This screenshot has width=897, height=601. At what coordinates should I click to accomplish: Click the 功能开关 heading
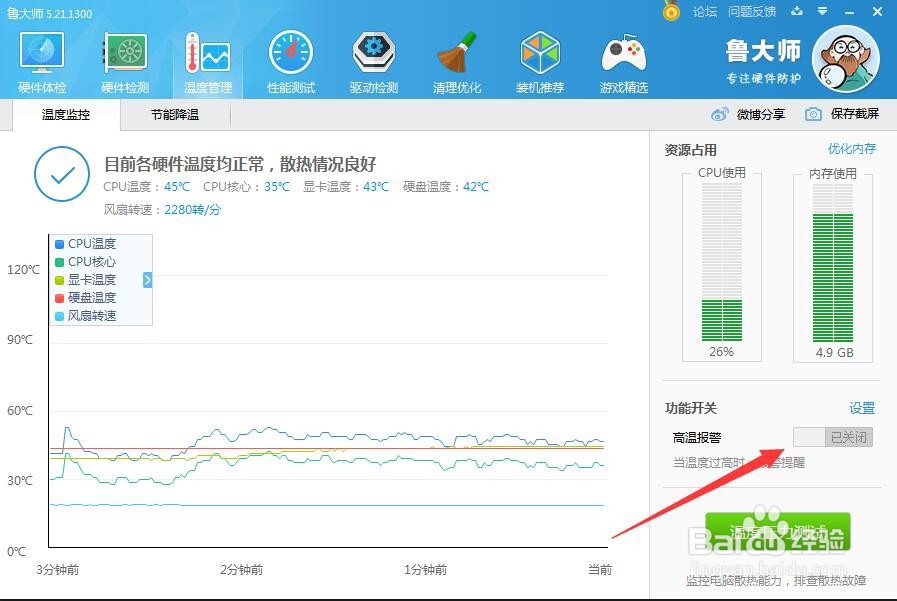tap(690, 408)
